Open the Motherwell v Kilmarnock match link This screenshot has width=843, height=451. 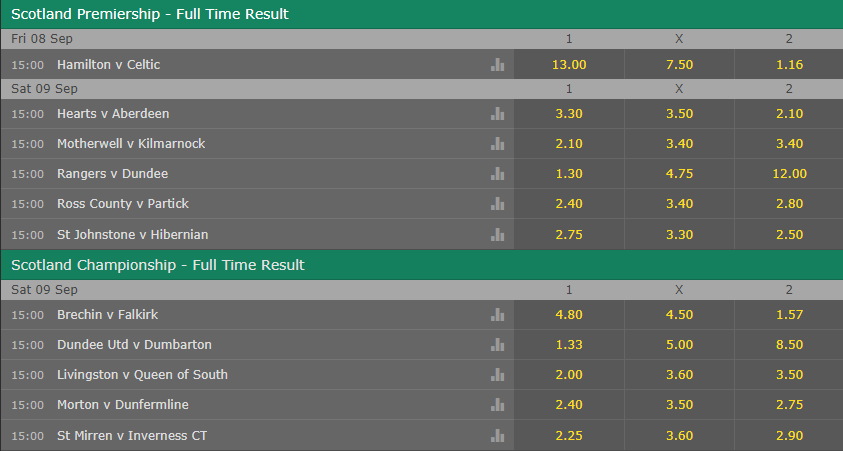coord(131,144)
